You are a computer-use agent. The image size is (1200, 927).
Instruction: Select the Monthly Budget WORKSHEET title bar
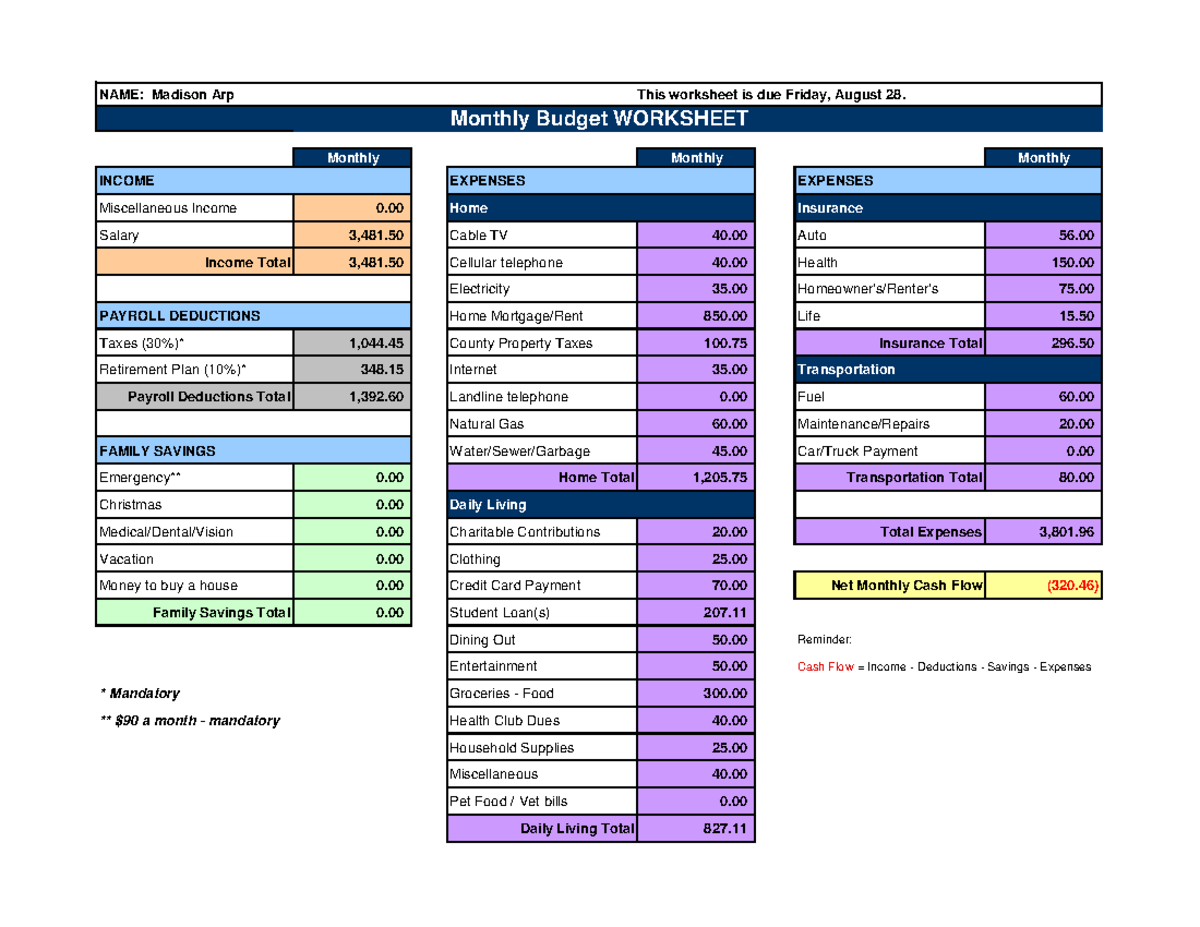[598, 119]
